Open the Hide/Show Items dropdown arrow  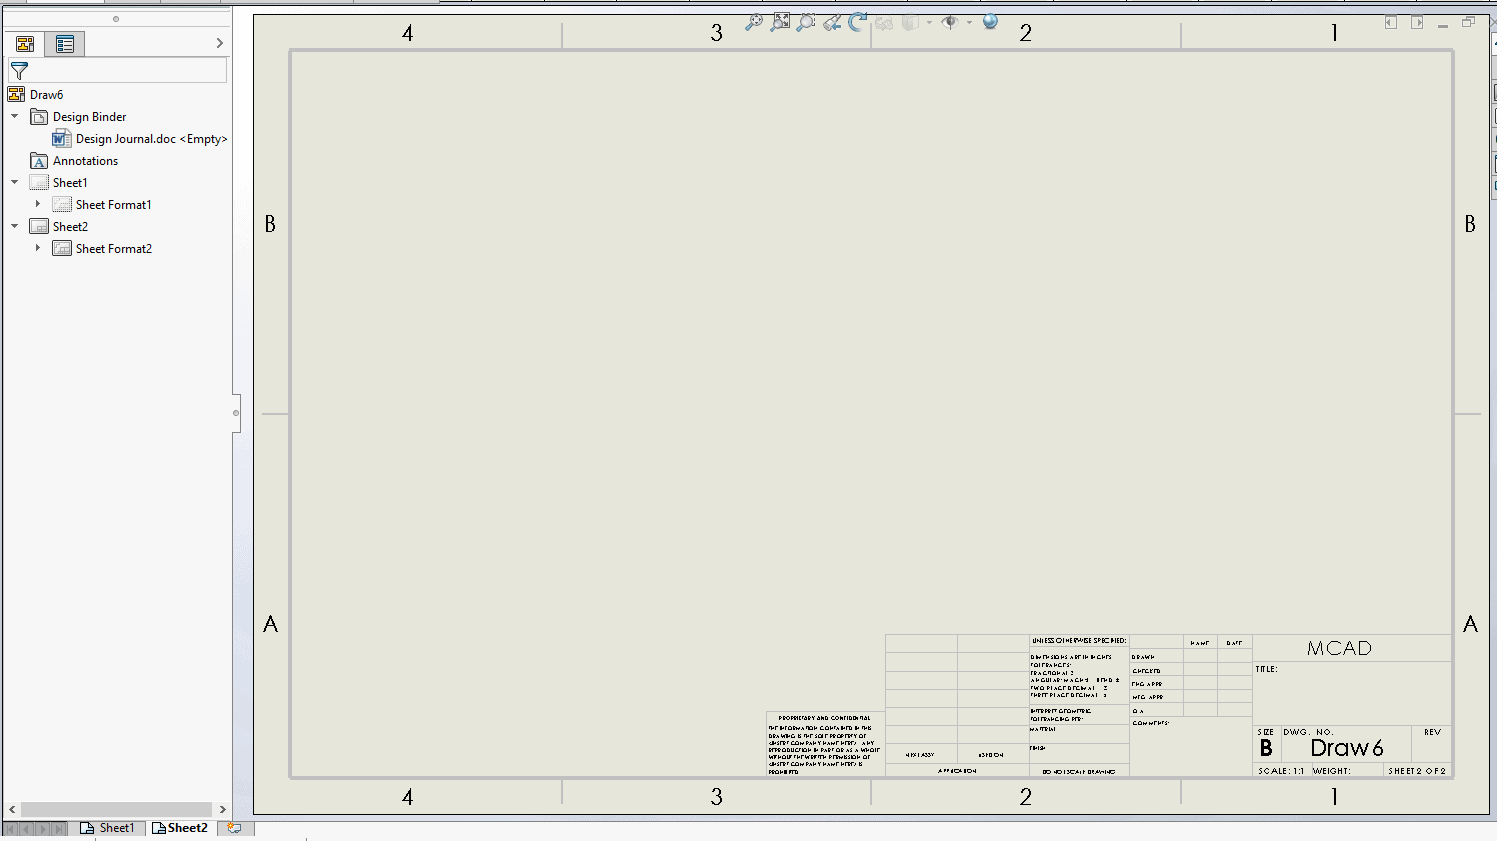click(x=968, y=22)
